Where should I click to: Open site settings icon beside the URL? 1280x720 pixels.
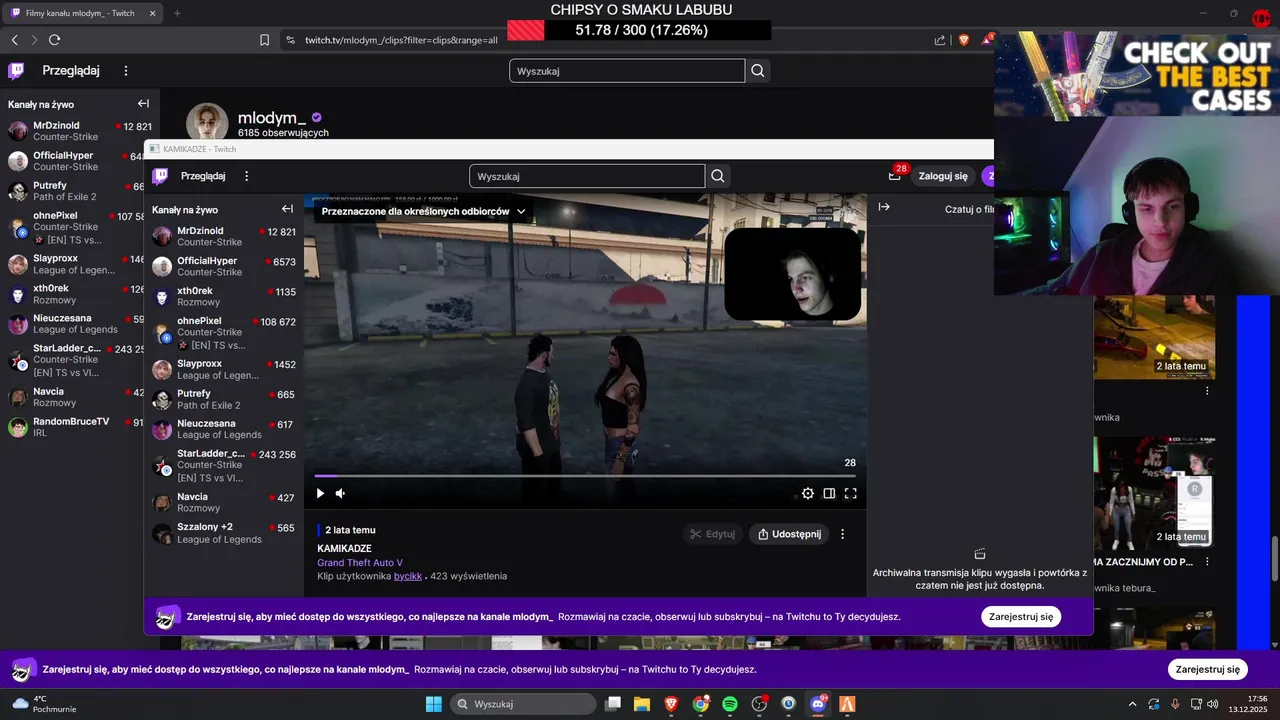pos(290,40)
